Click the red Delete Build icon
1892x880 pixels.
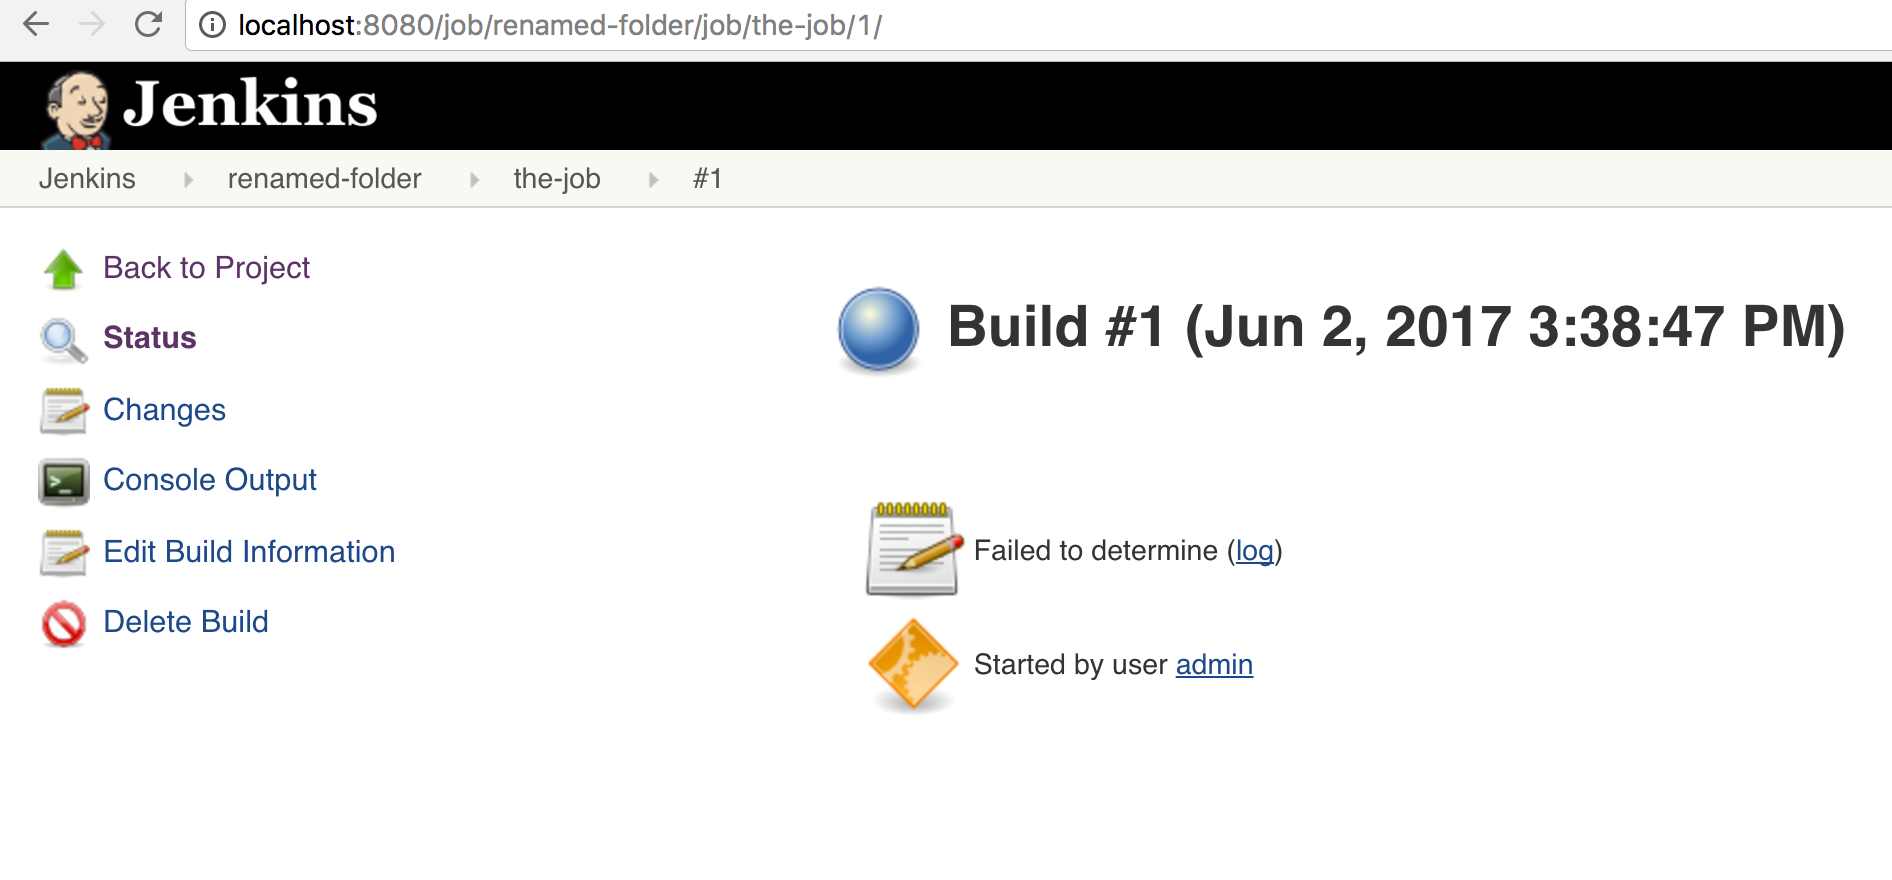tap(64, 624)
